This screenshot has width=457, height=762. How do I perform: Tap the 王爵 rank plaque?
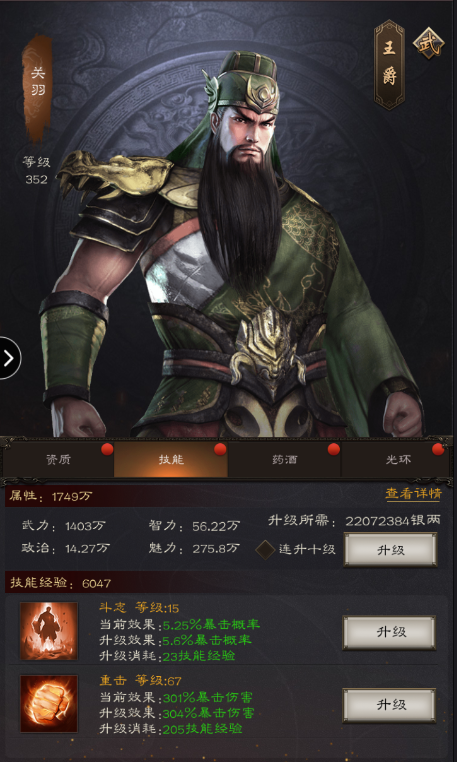pyautogui.click(x=389, y=65)
